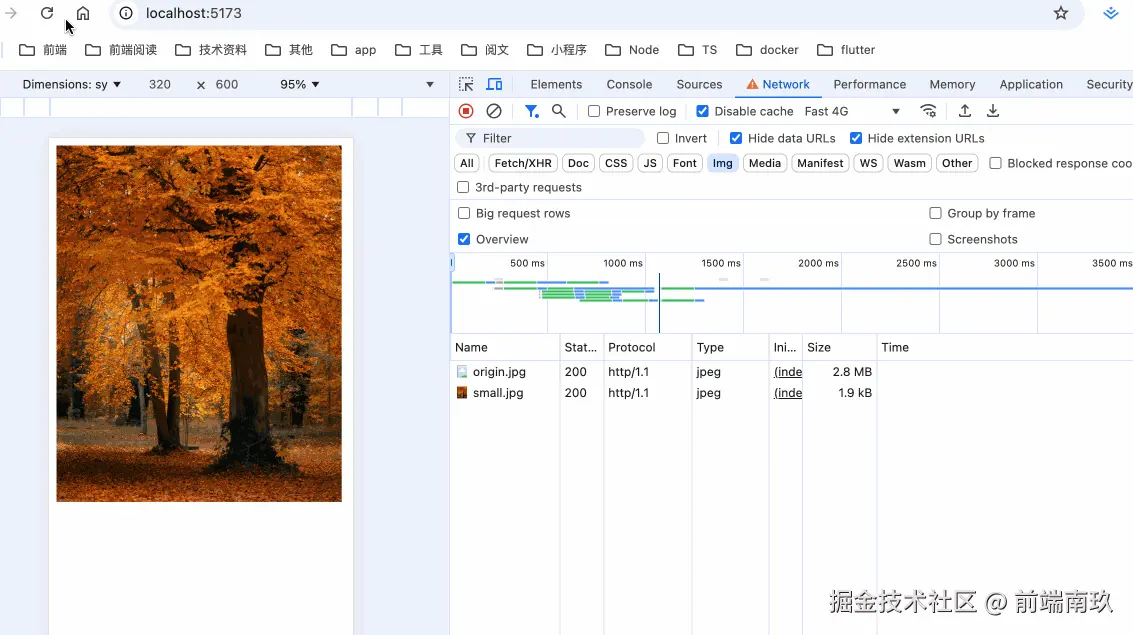Viewport: 1133px width, 635px height.
Task: Export HAR file with download arrow icon
Action: coord(993,111)
